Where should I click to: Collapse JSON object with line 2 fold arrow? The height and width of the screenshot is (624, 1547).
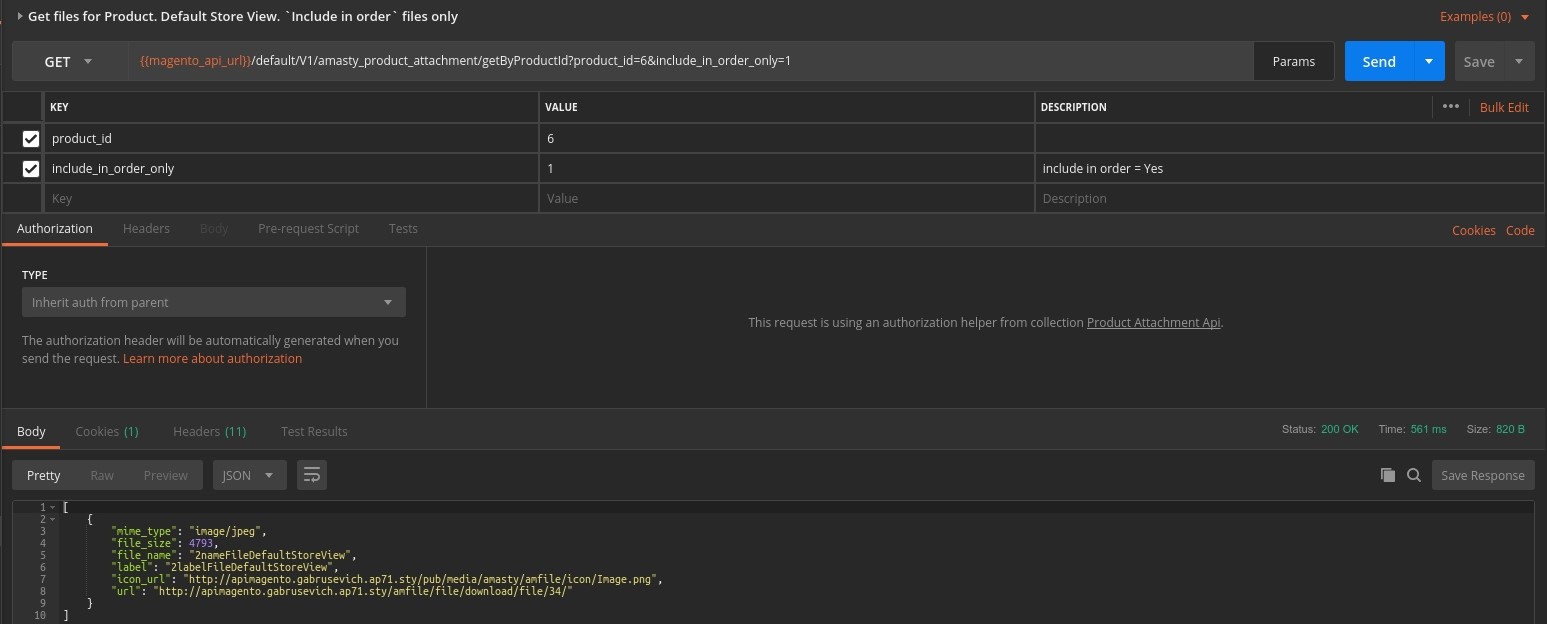coord(52,520)
